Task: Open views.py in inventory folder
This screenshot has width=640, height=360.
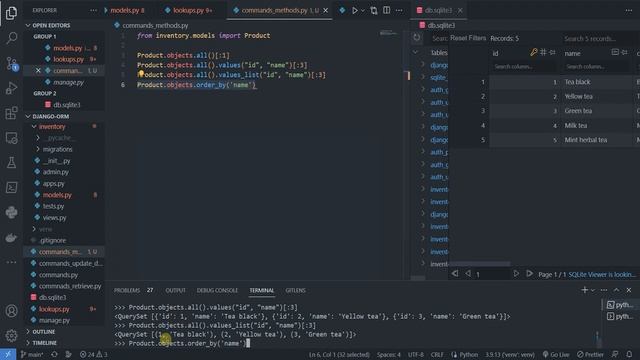Action: pos(54,218)
